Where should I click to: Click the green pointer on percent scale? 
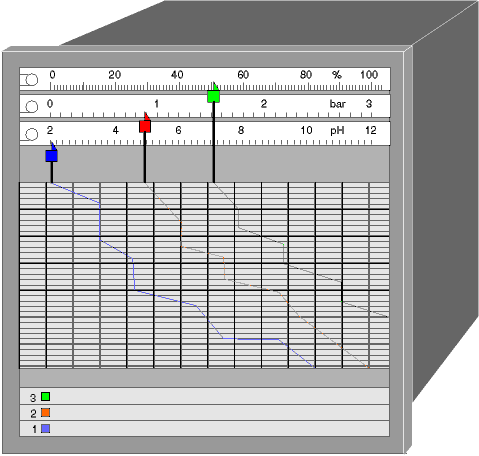(213, 96)
